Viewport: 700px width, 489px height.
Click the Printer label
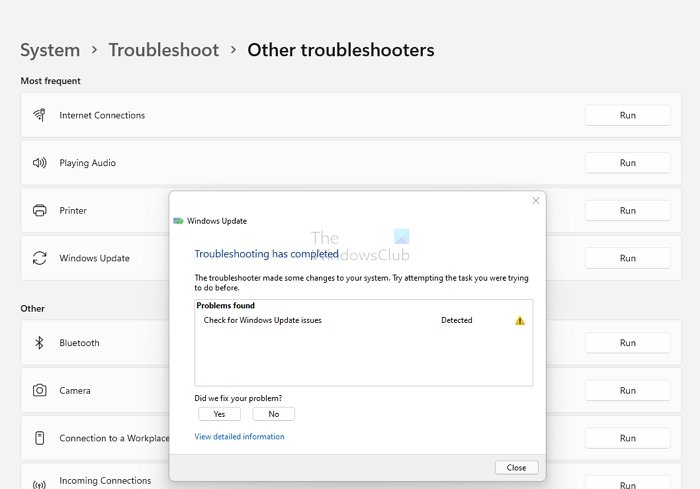pos(73,210)
